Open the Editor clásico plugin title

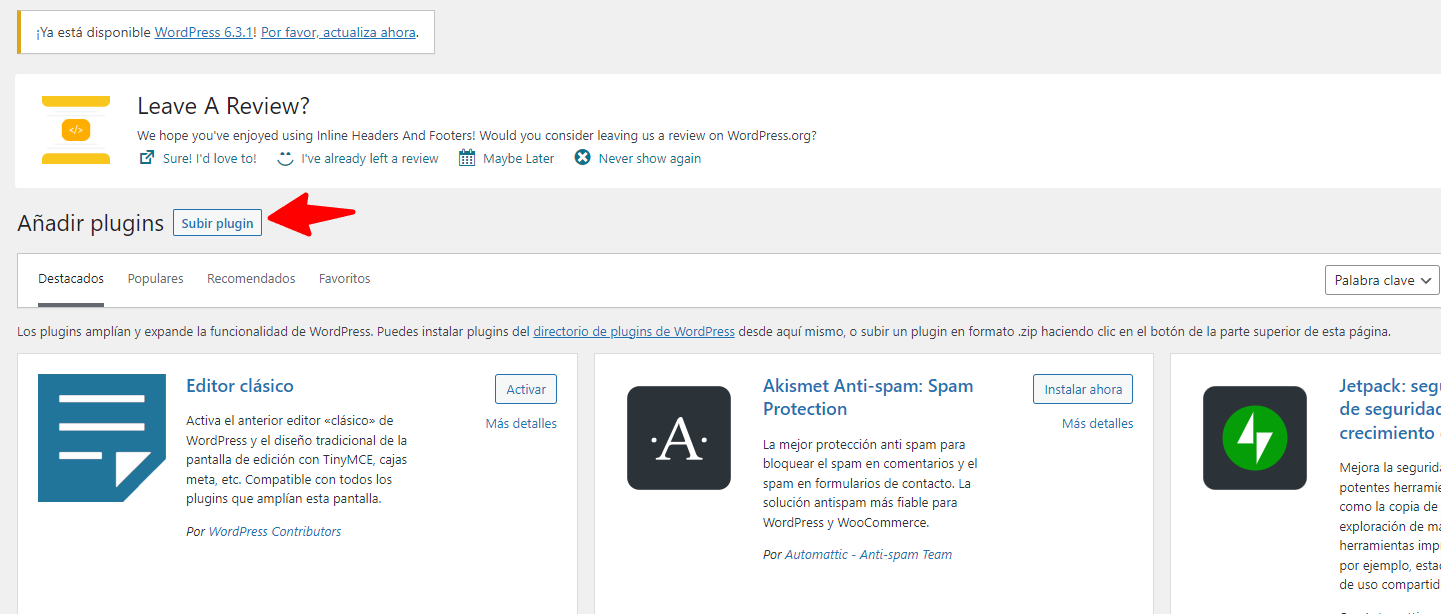pyautogui.click(x=240, y=386)
